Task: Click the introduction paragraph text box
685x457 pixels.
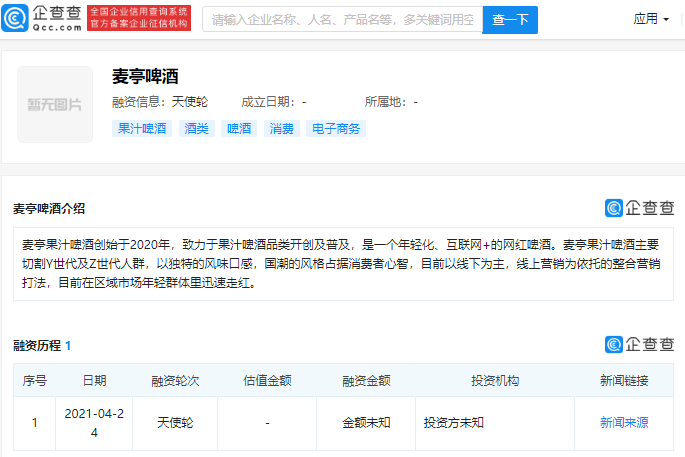Action: [x=343, y=264]
